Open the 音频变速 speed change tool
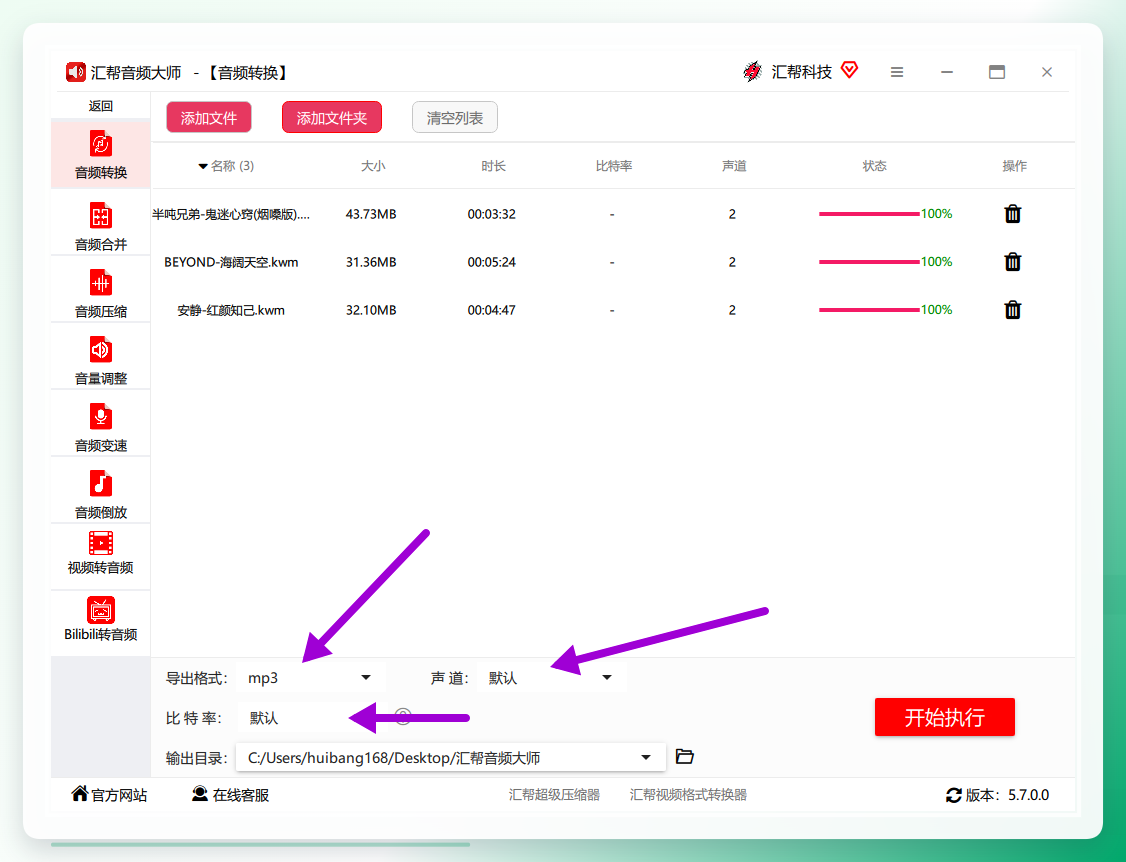 coord(101,427)
